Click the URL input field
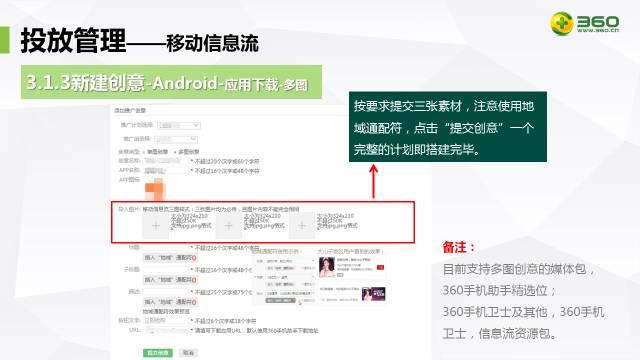Viewport: 640px width, 360px height. coord(166,330)
